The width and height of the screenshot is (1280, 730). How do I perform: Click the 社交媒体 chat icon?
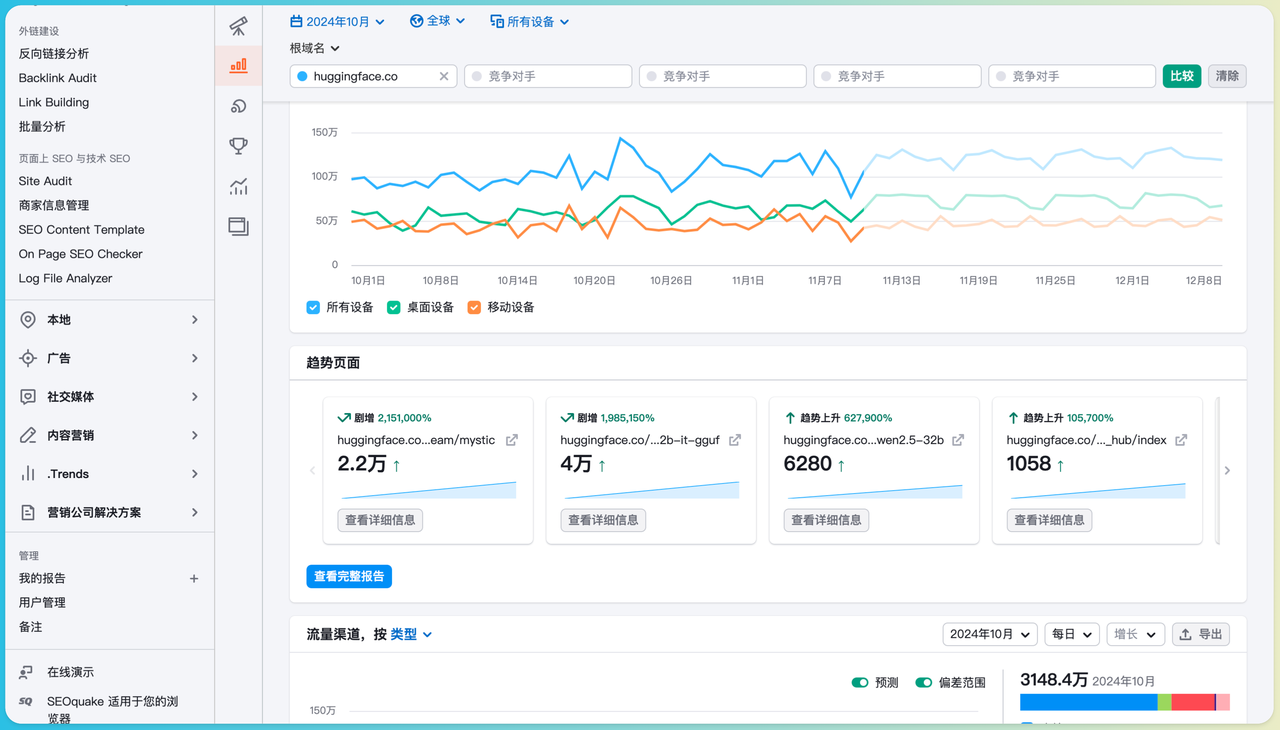(28, 397)
